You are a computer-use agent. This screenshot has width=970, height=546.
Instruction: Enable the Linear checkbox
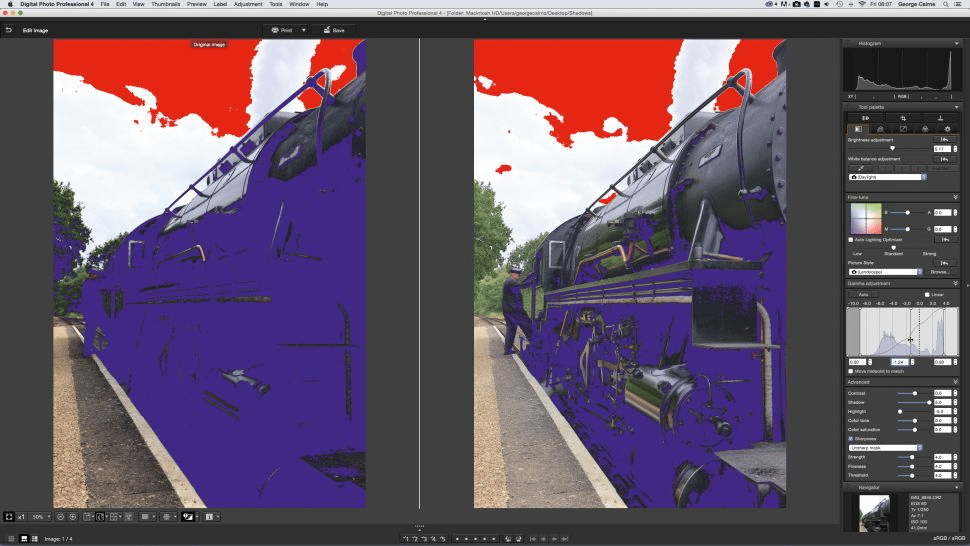927,294
